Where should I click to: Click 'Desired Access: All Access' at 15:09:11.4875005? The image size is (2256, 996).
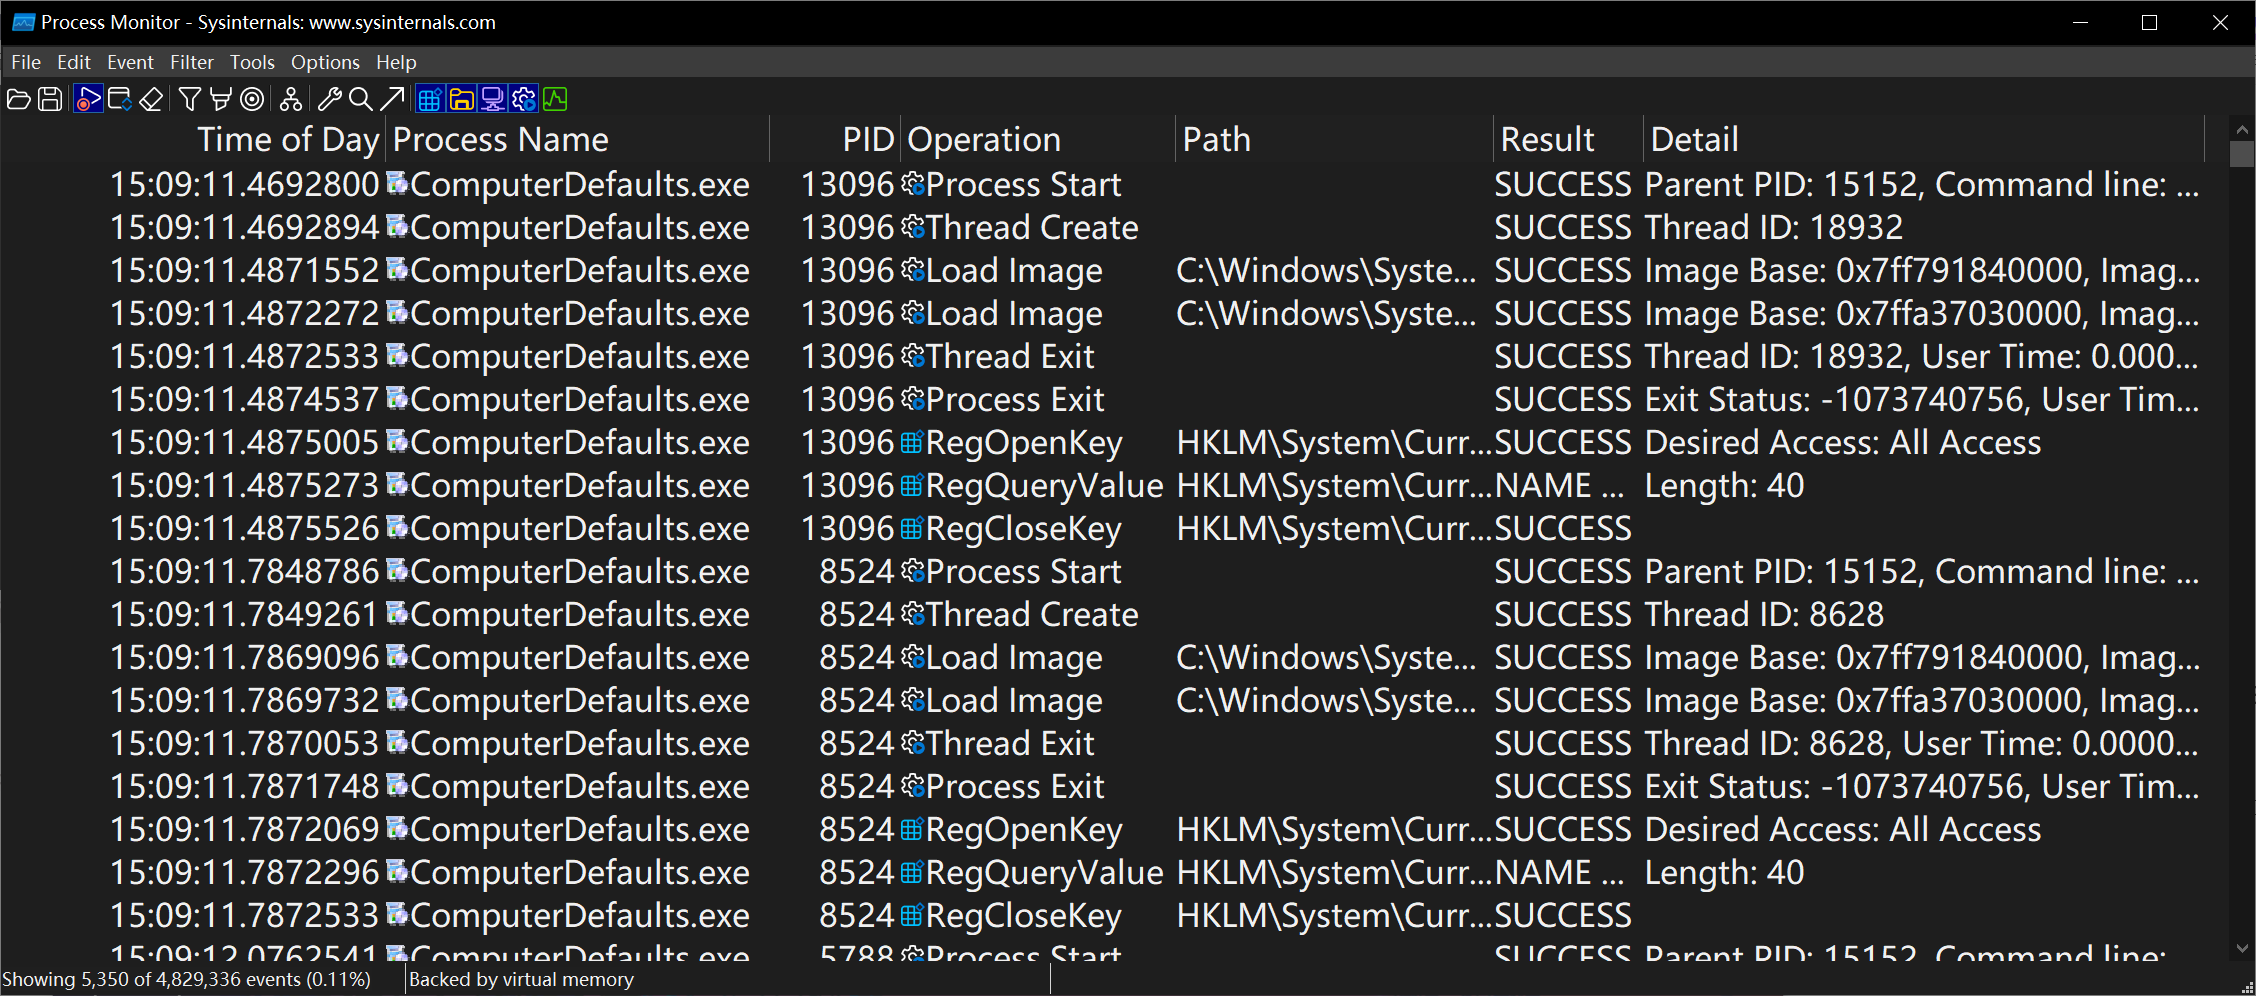pyautogui.click(x=1843, y=442)
